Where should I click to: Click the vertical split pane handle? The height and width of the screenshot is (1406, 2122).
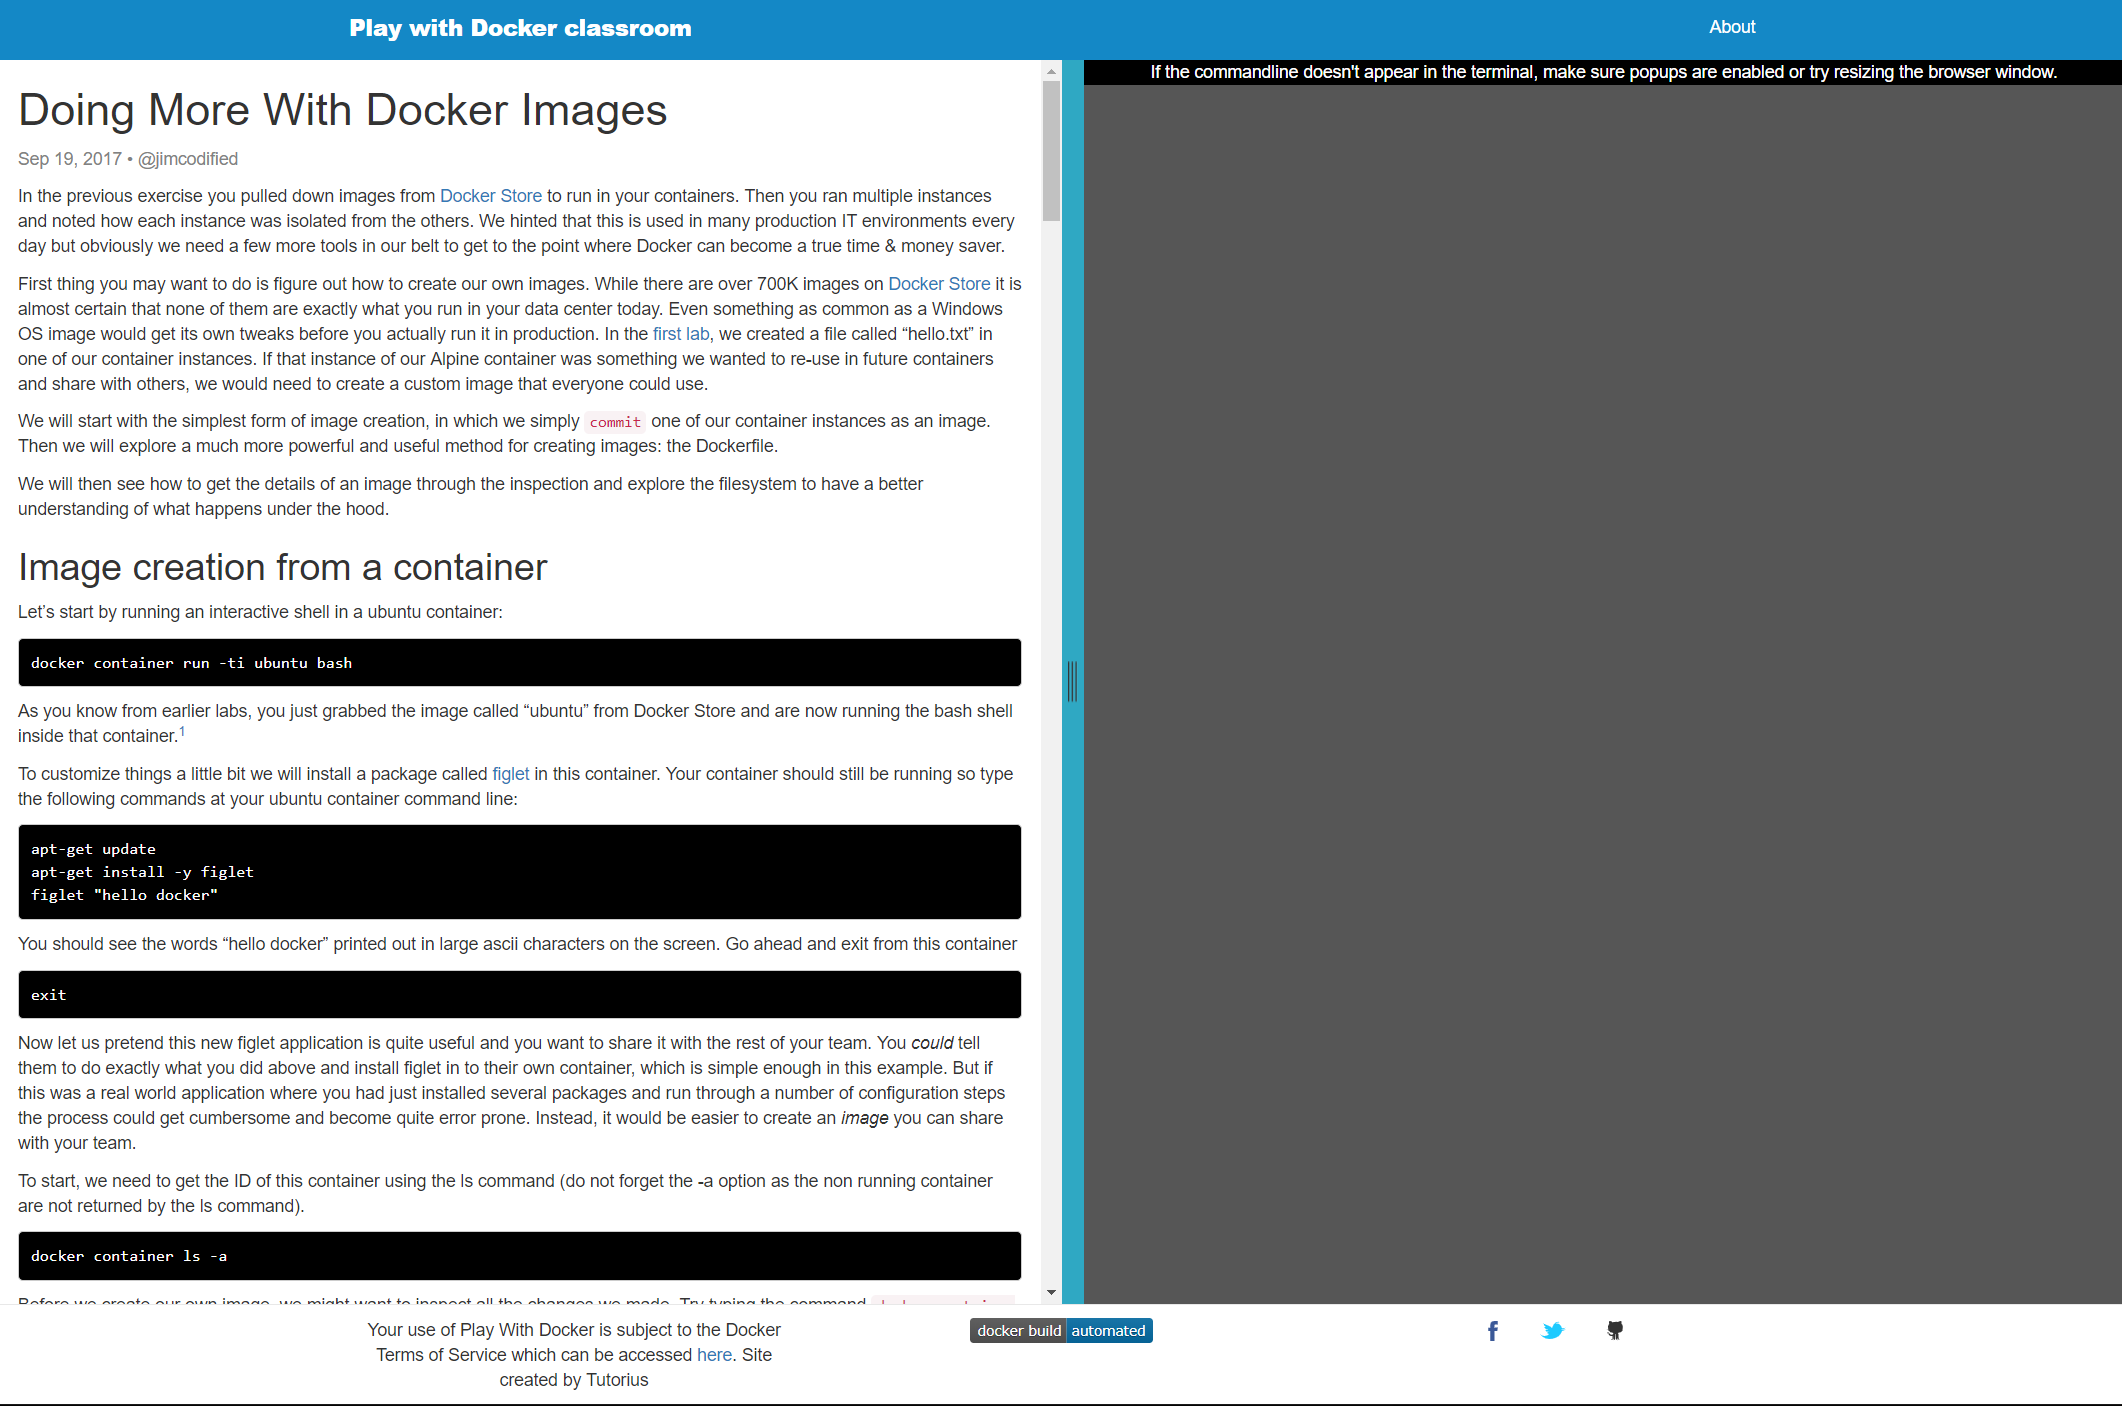point(1072,681)
